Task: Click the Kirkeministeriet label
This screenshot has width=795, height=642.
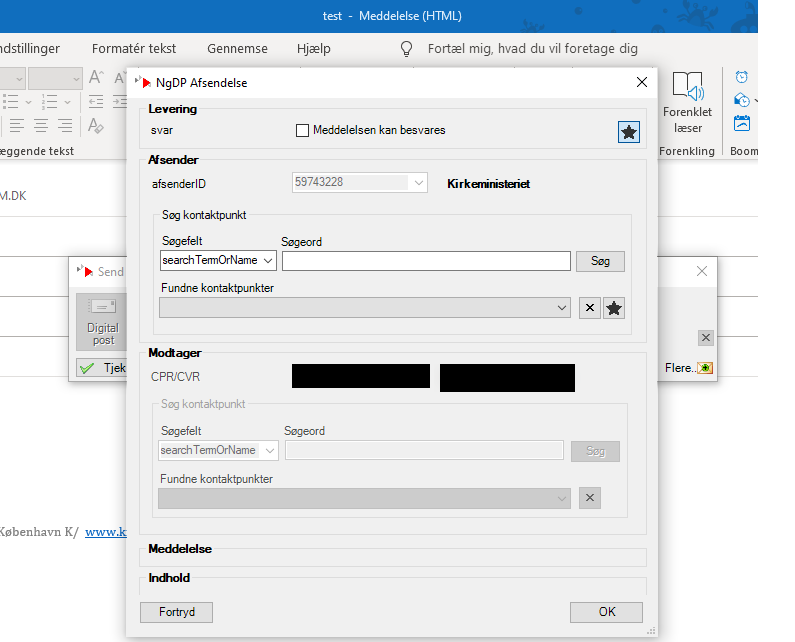Action: pos(488,184)
